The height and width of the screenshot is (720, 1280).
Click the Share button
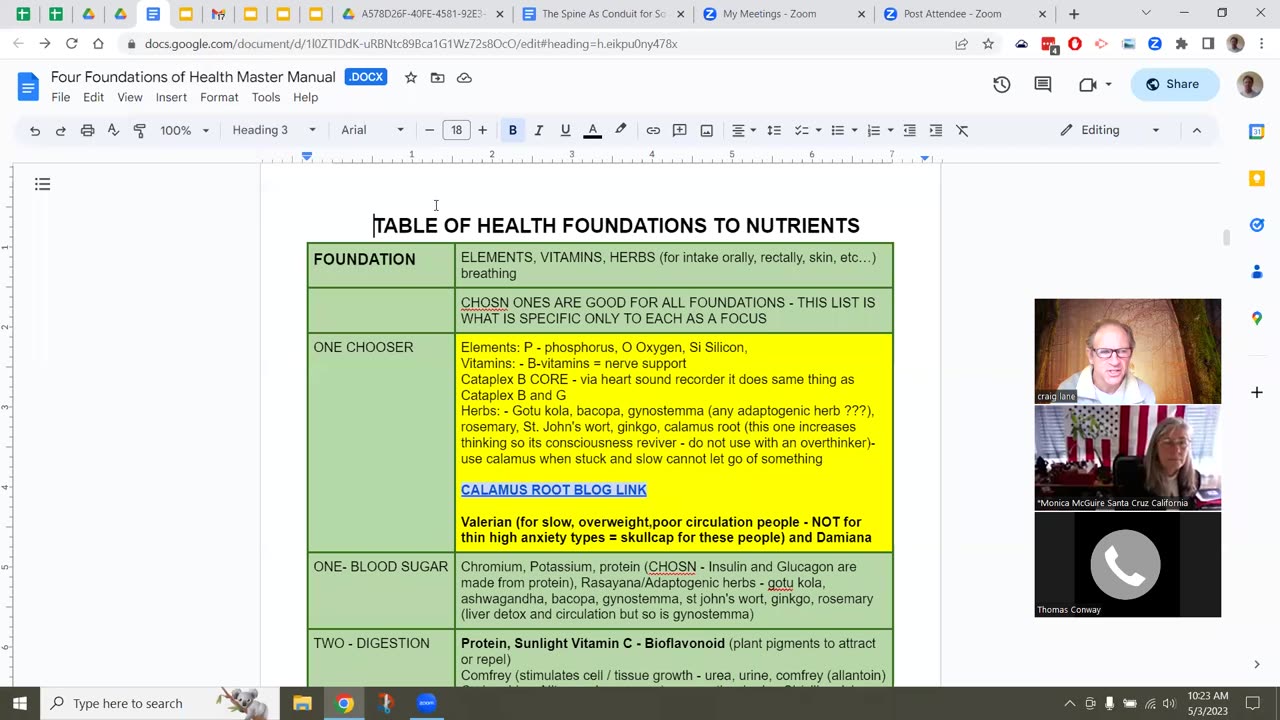[x=1175, y=85]
